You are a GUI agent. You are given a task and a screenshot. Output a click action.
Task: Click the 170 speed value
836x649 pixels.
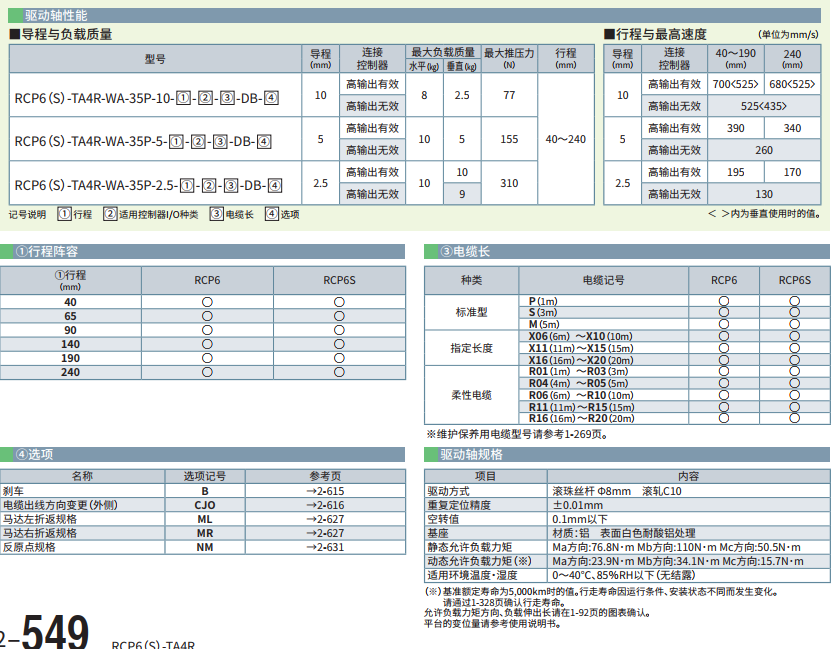pyautogui.click(x=792, y=172)
